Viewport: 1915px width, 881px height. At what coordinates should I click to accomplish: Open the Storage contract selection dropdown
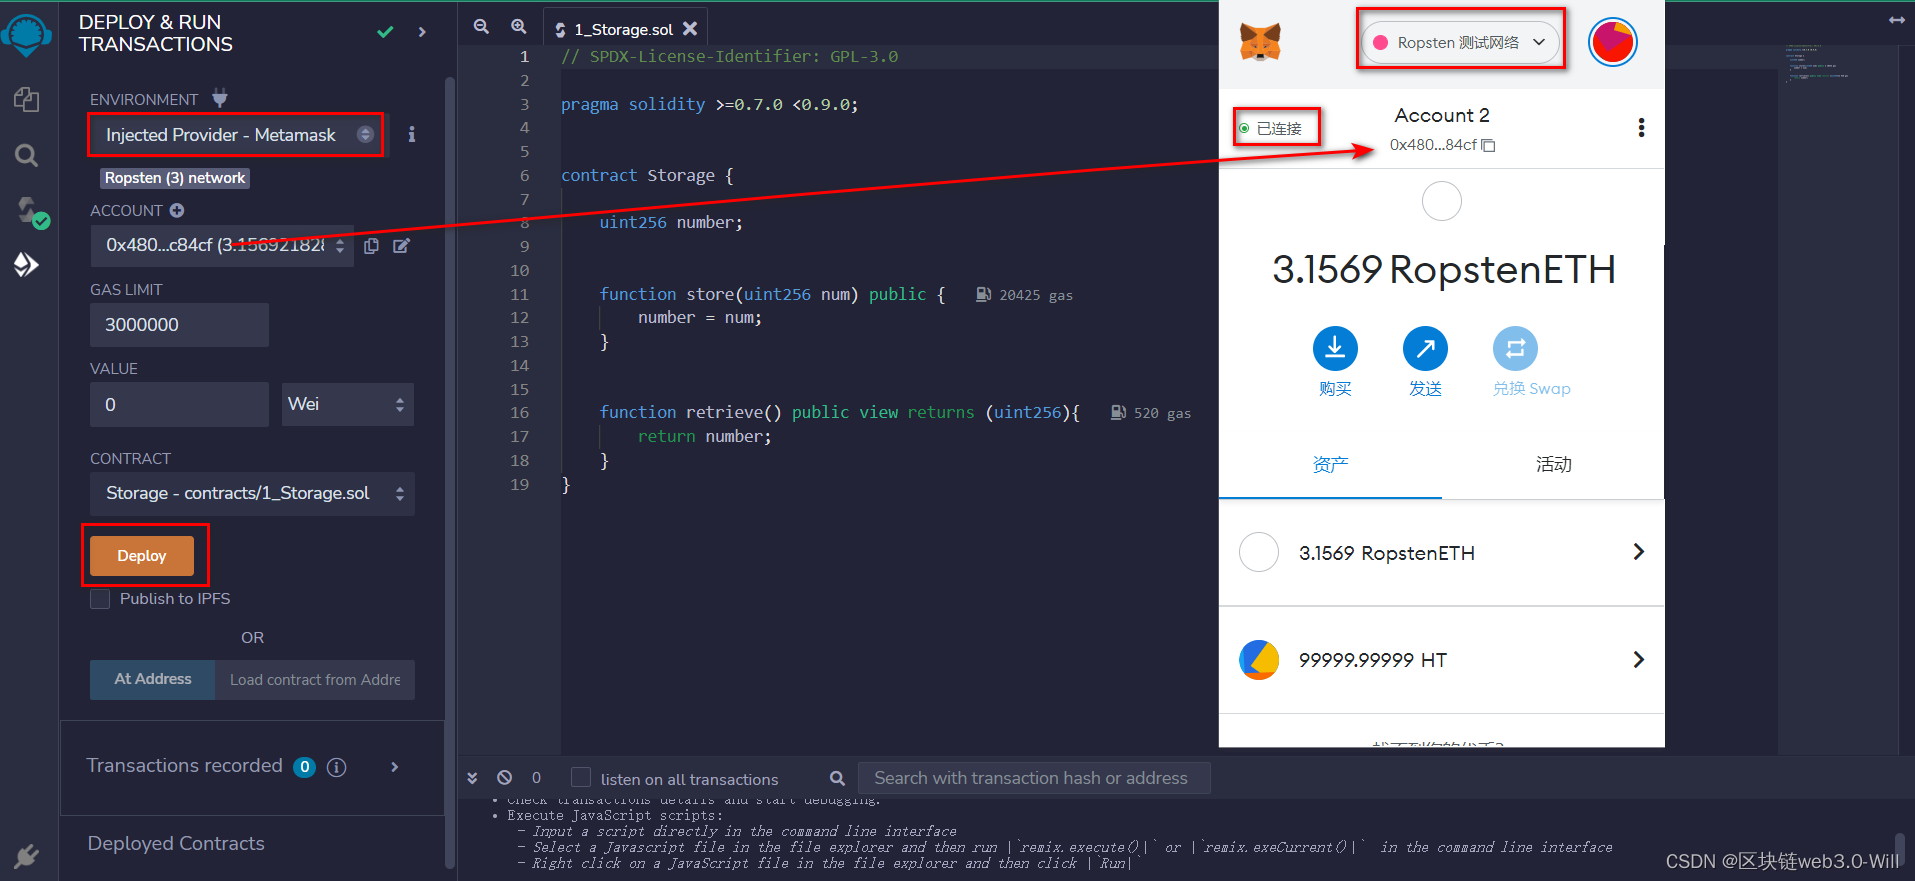pyautogui.click(x=252, y=494)
